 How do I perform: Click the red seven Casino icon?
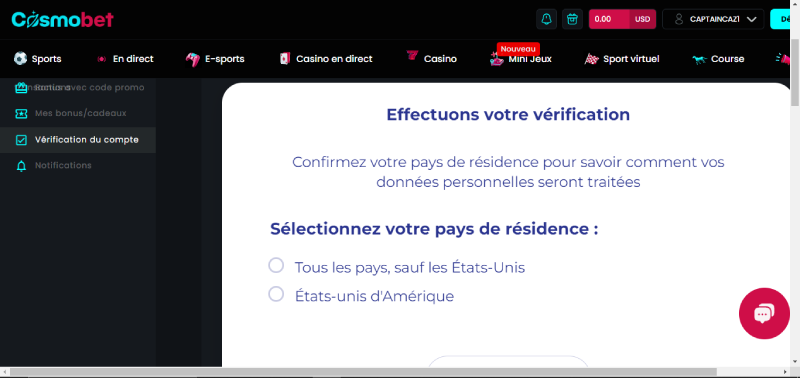pos(412,55)
